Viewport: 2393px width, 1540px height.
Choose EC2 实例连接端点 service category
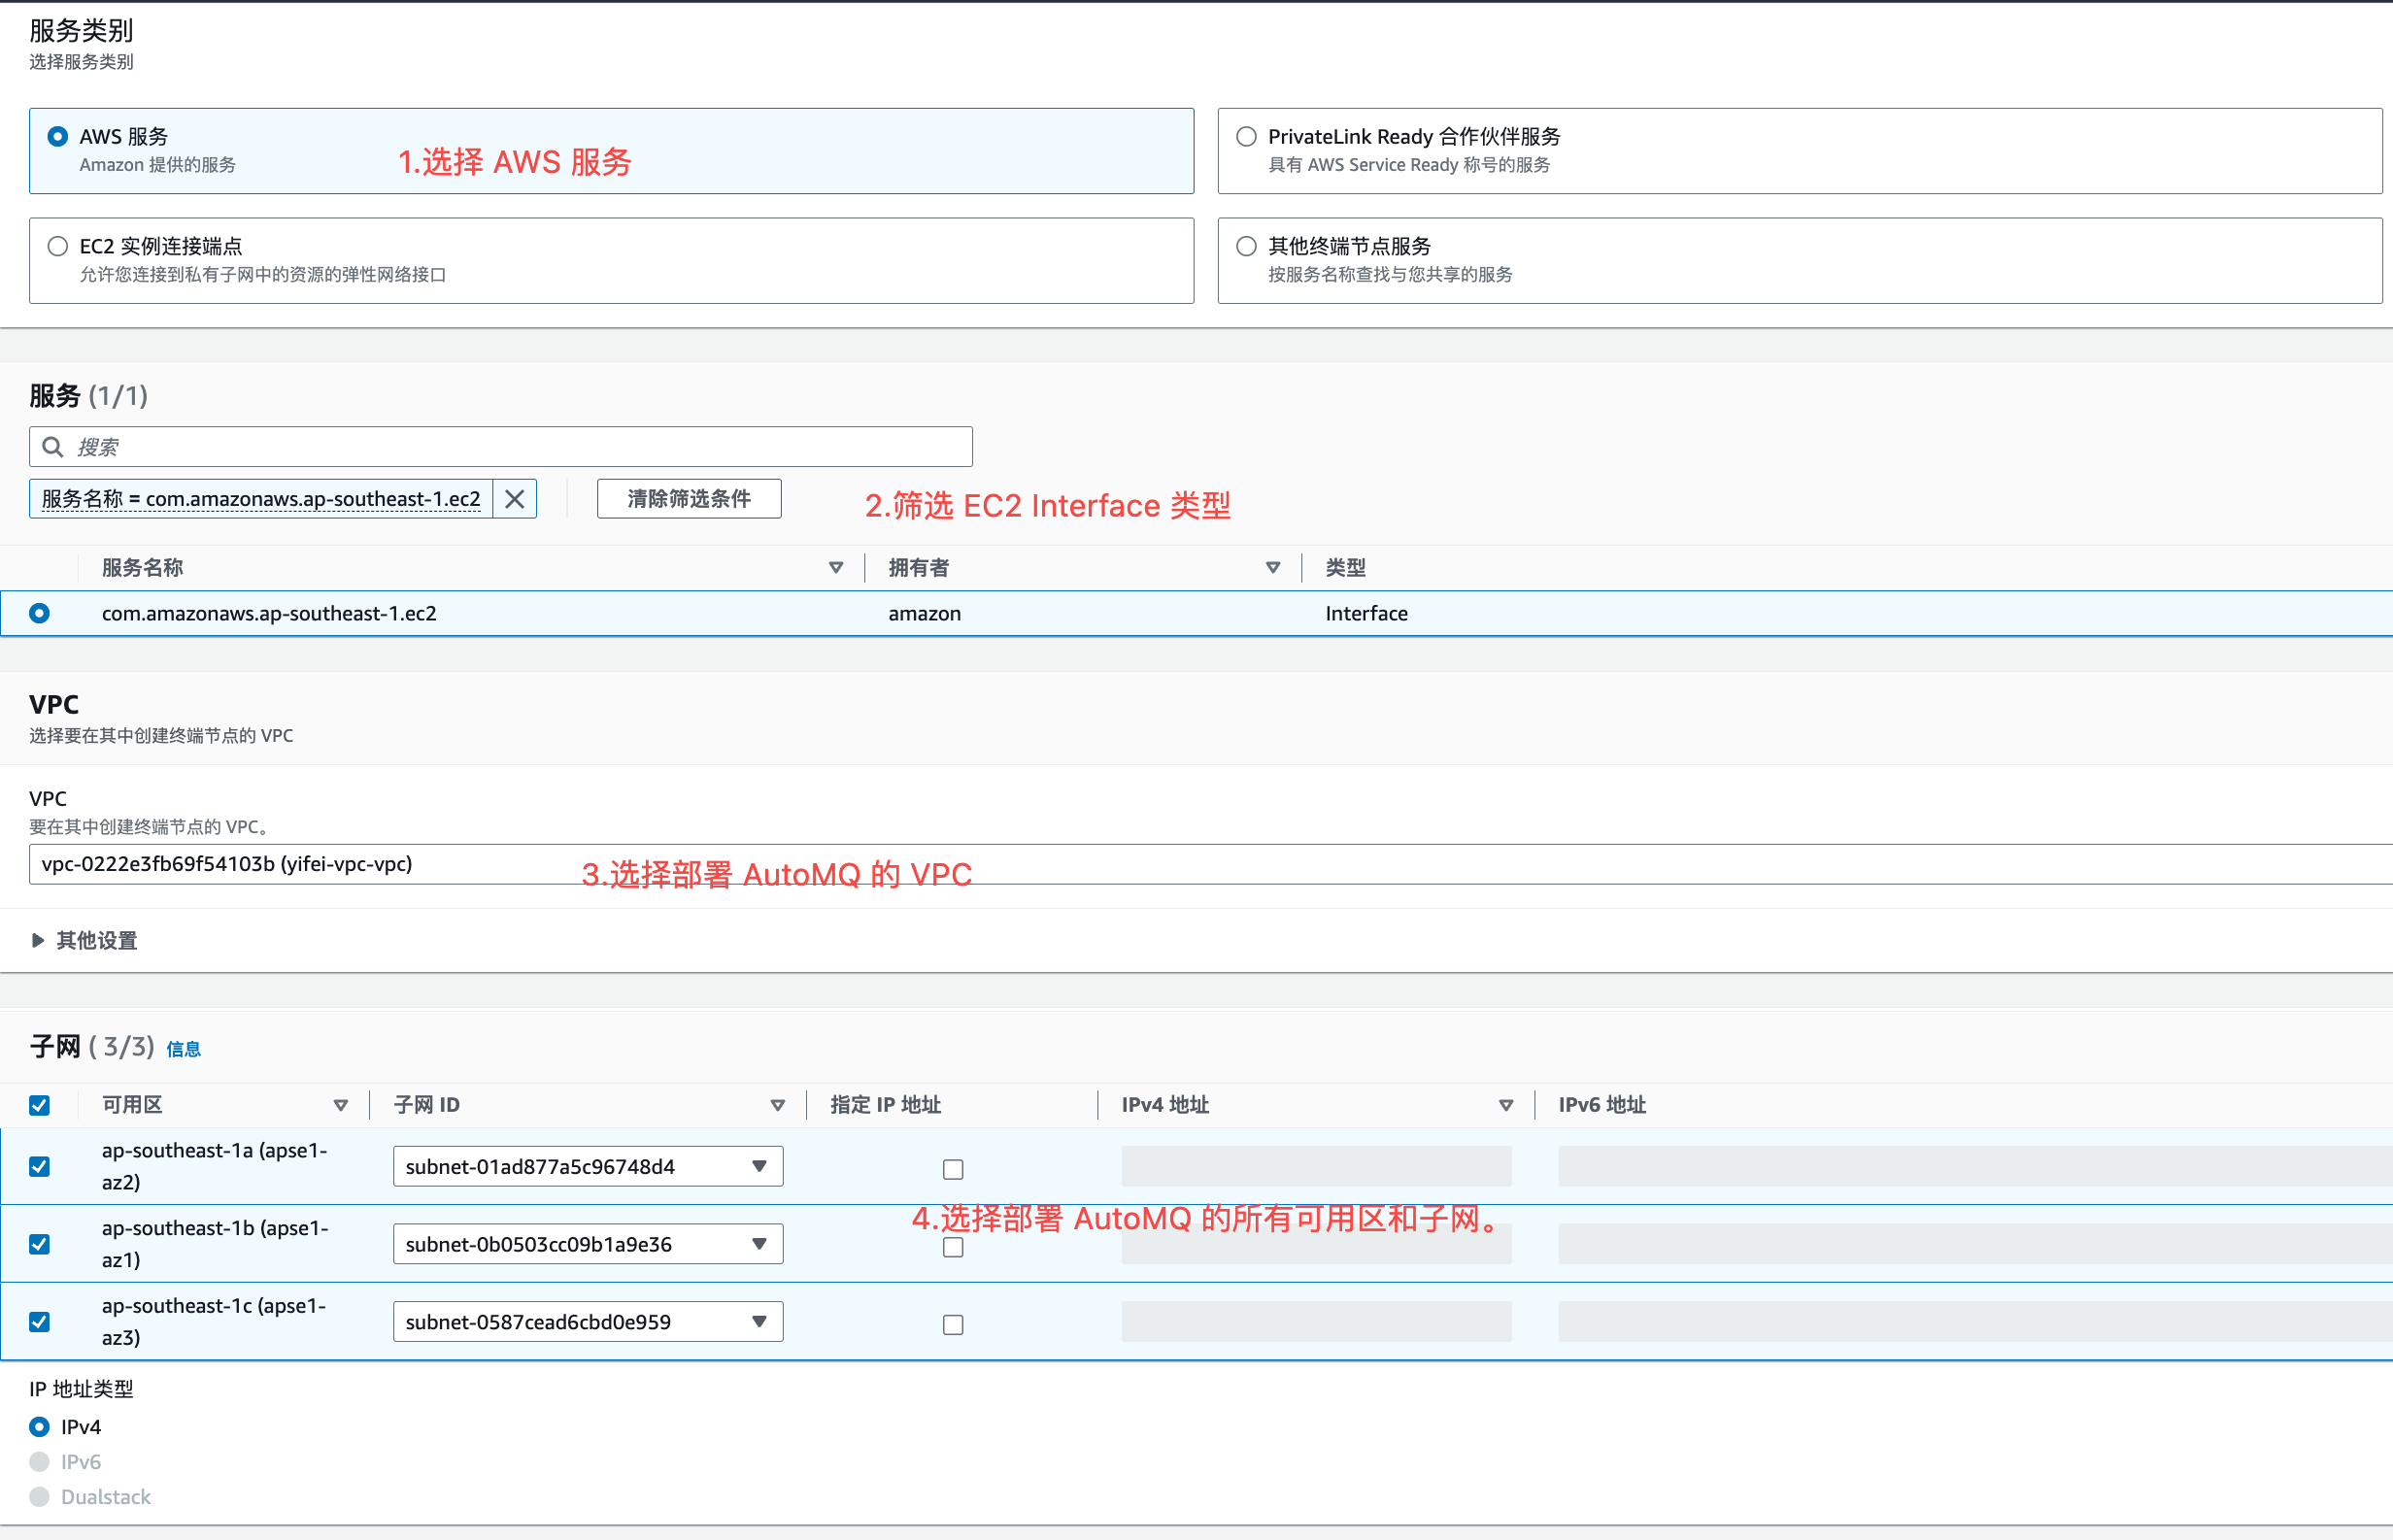[58, 246]
